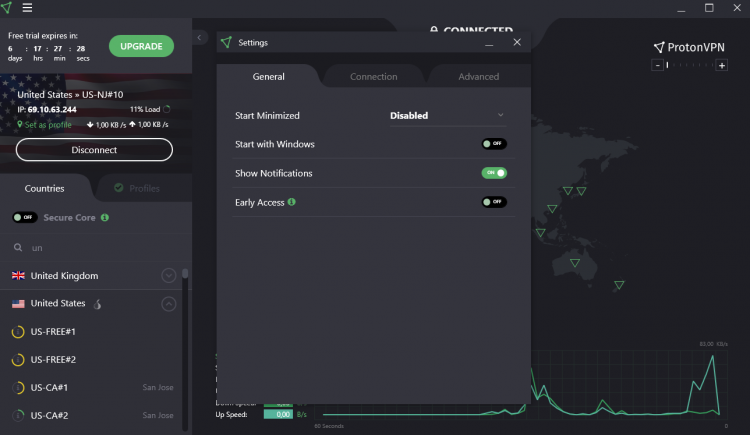Open the hamburger menu in the main window

(27, 8)
